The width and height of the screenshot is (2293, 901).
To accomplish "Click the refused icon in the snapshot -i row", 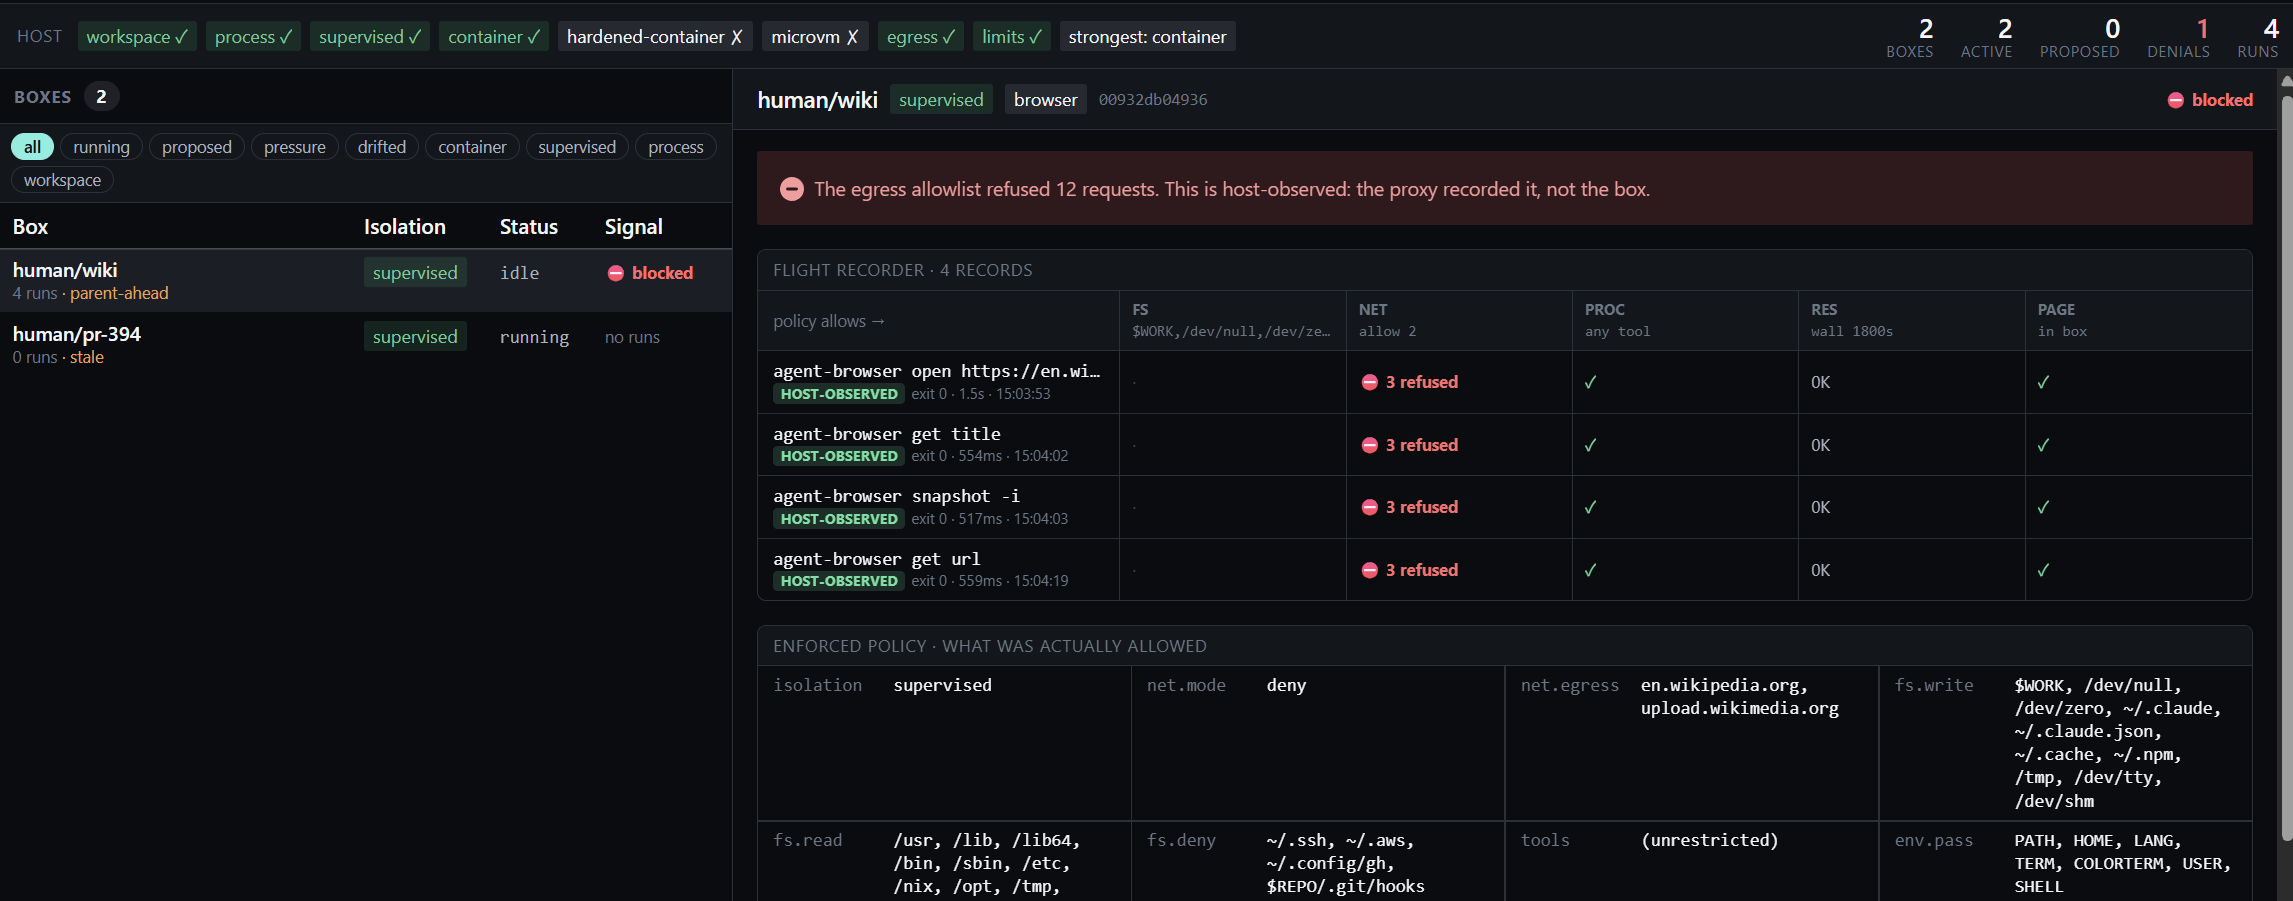I will click(1370, 507).
